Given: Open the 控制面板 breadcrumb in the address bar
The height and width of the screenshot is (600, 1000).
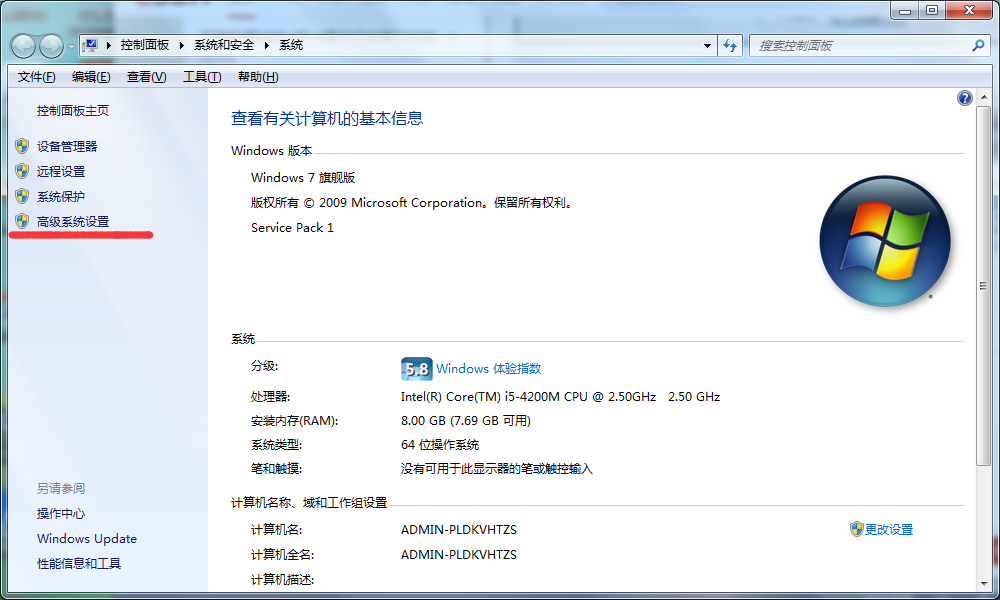Looking at the screenshot, I should [145, 45].
